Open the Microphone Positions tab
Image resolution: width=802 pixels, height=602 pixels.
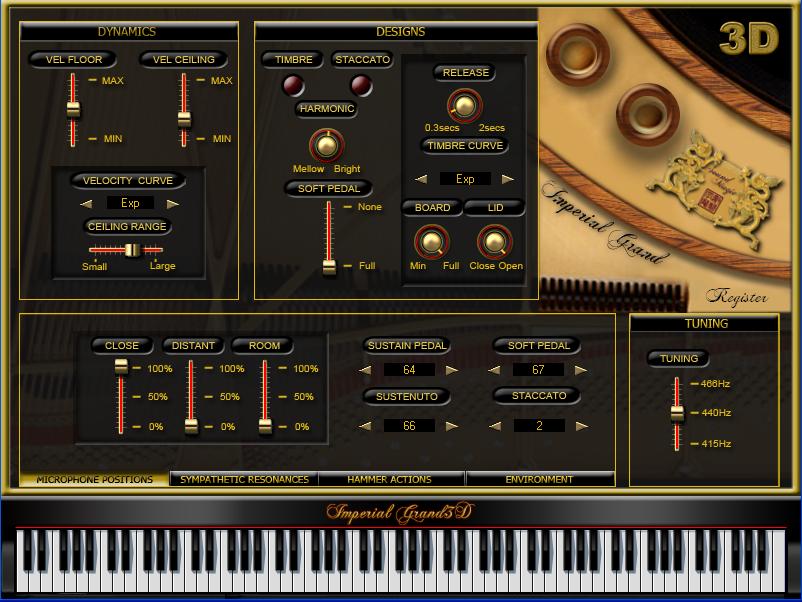[95, 479]
